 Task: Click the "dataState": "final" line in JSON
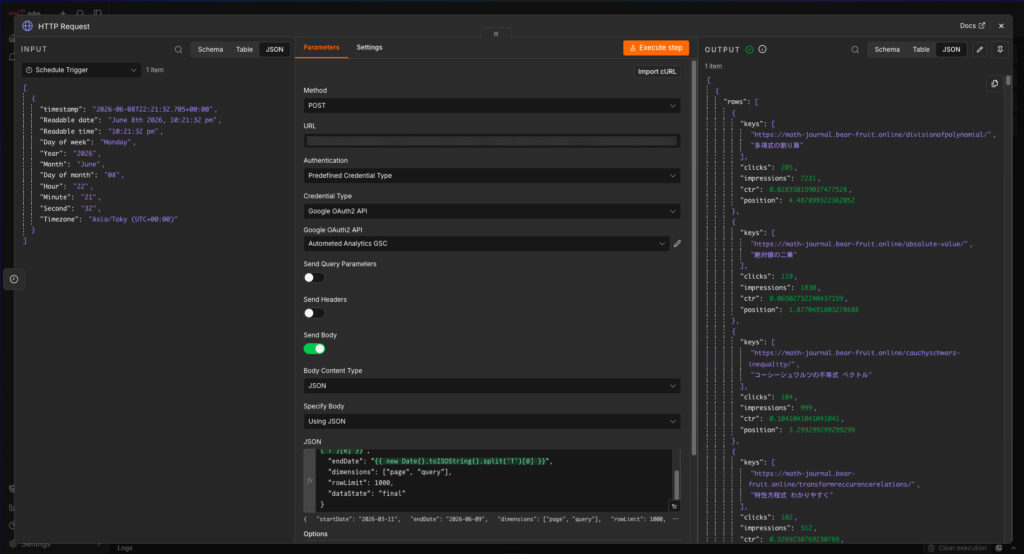(x=366, y=494)
